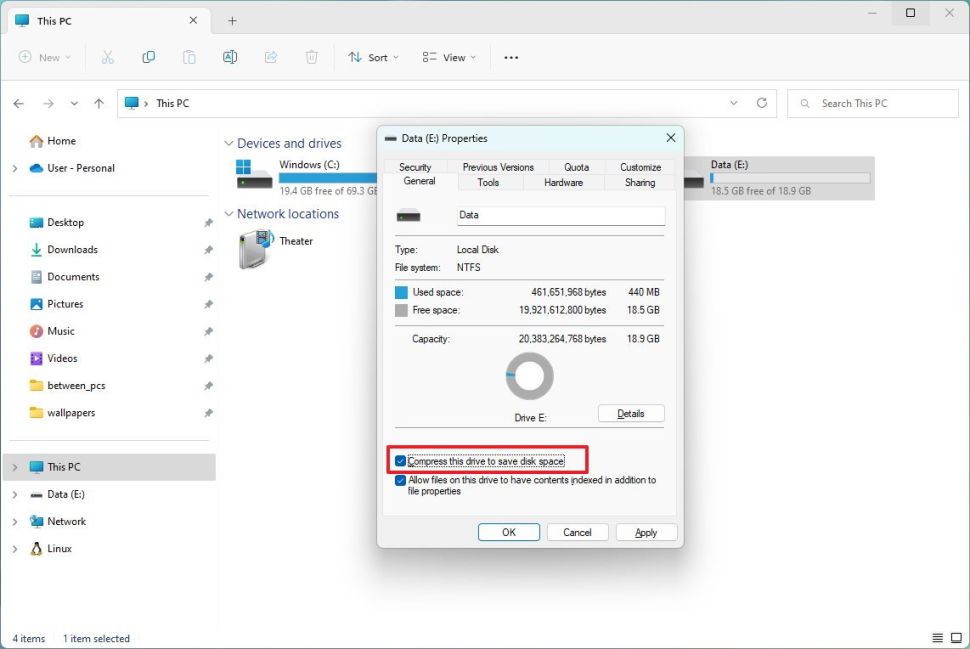Viewport: 970px width, 649px height.
Task: Click the Cut scissors icon in toolbar
Action: click(108, 57)
